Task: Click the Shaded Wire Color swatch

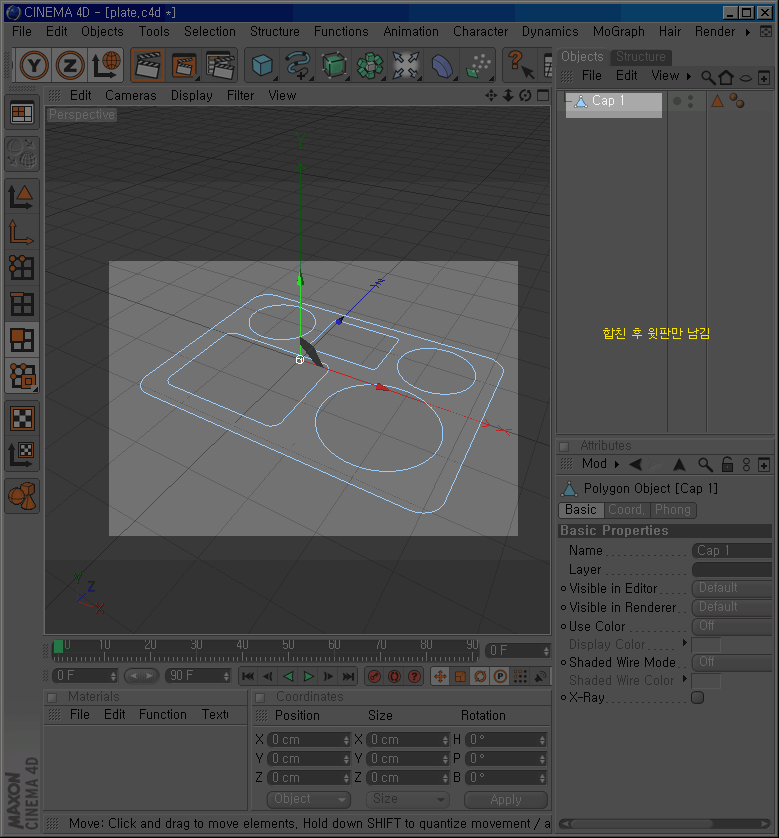Action: (706, 681)
